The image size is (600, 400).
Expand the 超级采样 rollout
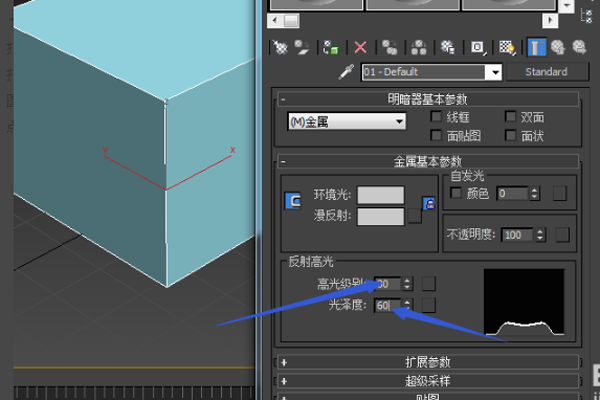point(427,381)
